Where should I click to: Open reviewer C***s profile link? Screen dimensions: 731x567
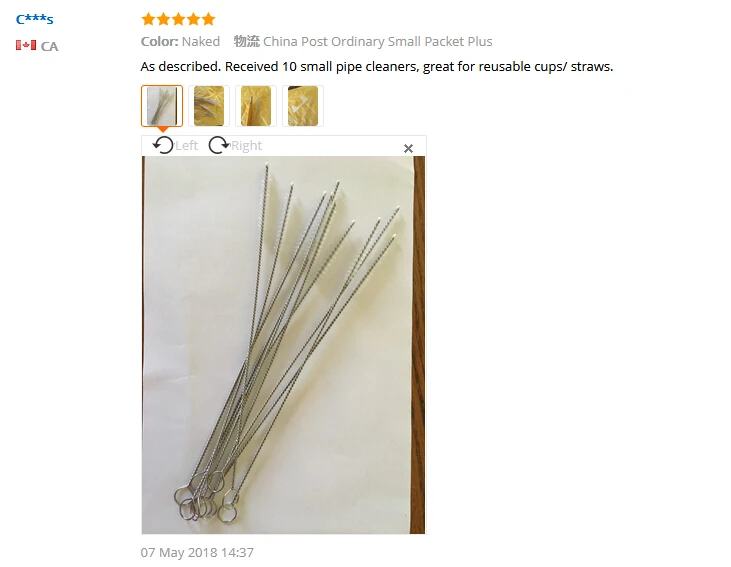(35, 19)
